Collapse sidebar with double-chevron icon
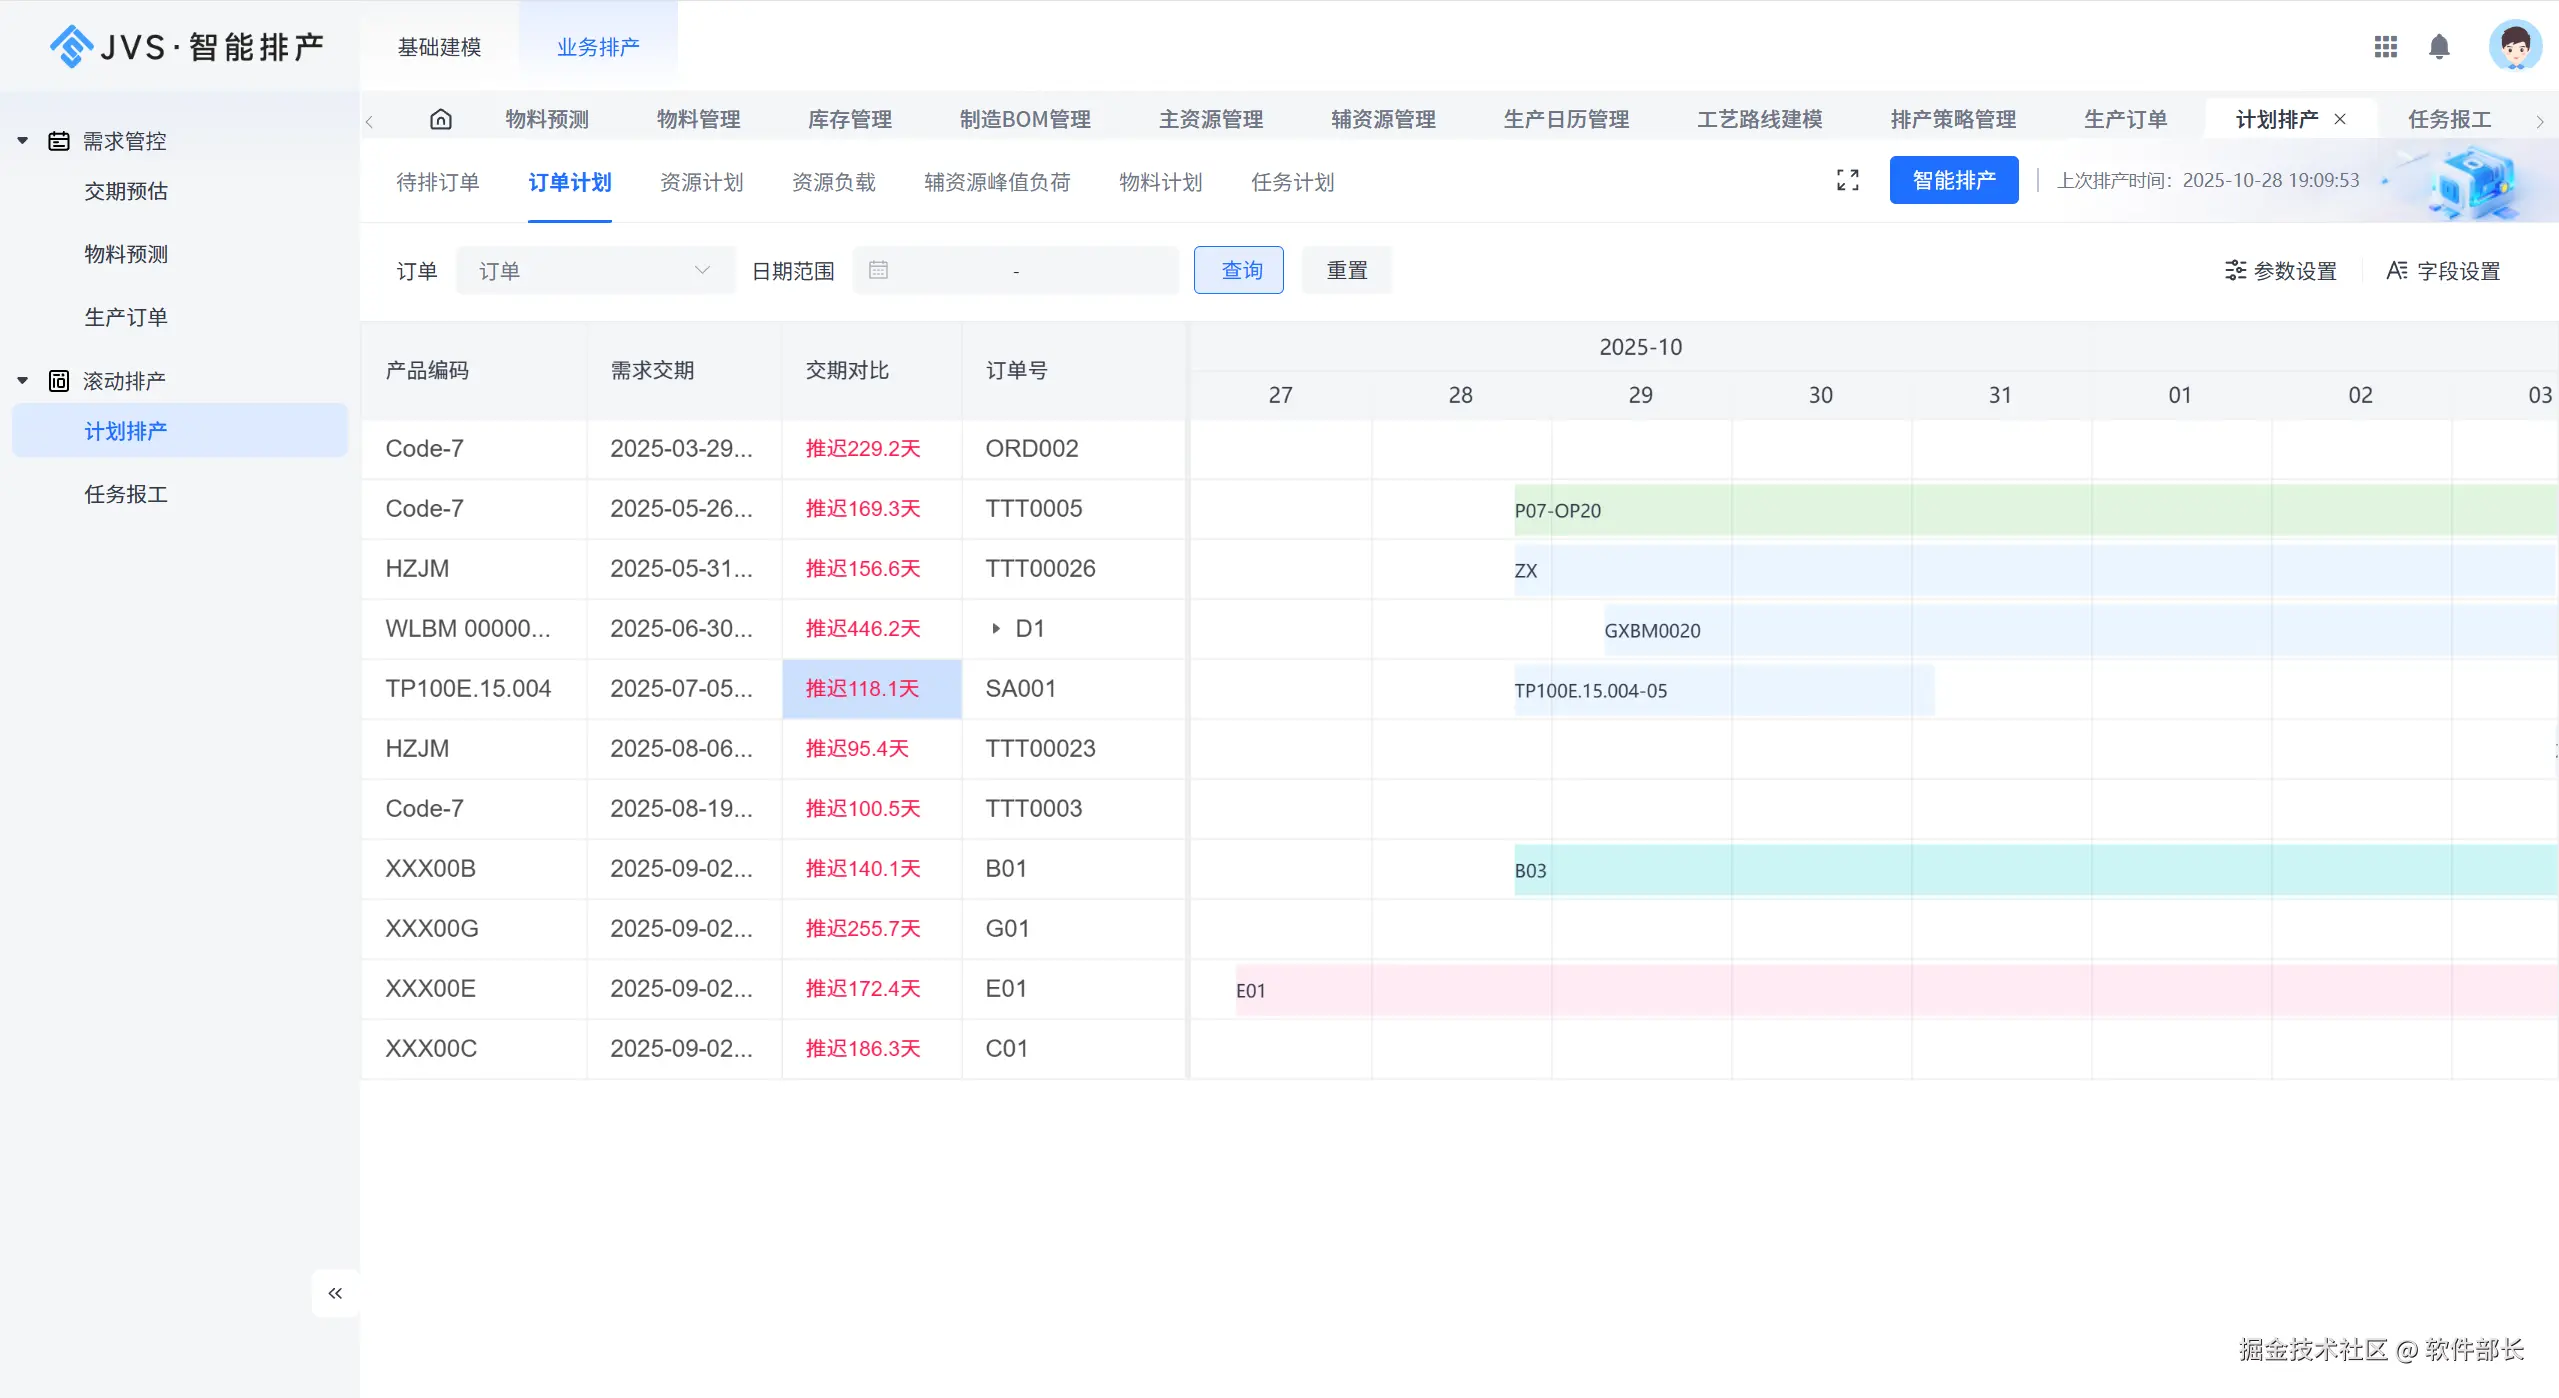 point(335,1293)
